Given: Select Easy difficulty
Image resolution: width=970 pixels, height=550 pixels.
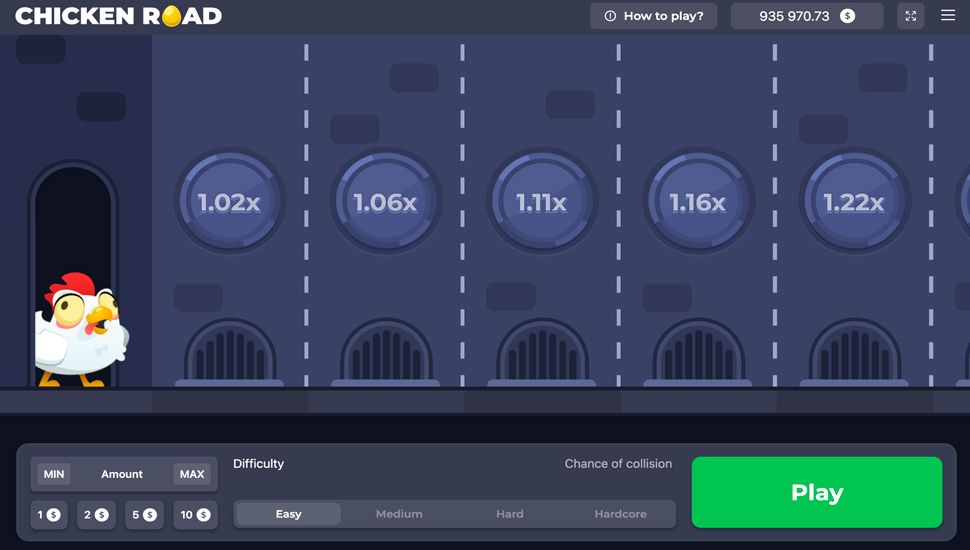Looking at the screenshot, I should pyautogui.click(x=288, y=514).
